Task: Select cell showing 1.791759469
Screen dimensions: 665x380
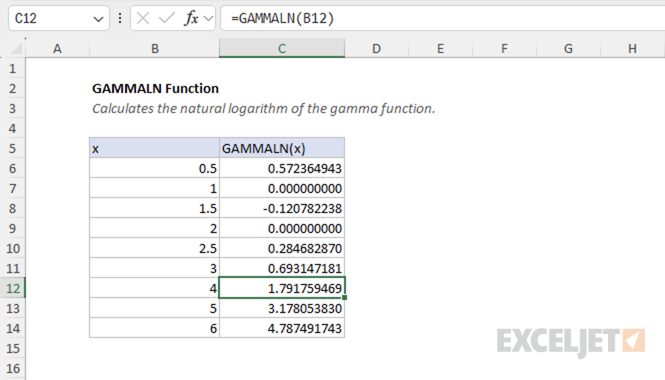Action: 282,288
